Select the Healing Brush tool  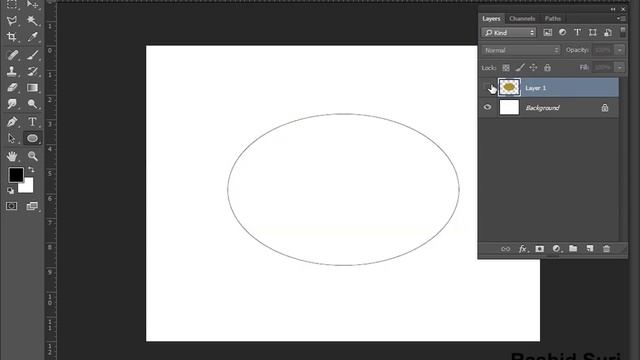click(12, 55)
